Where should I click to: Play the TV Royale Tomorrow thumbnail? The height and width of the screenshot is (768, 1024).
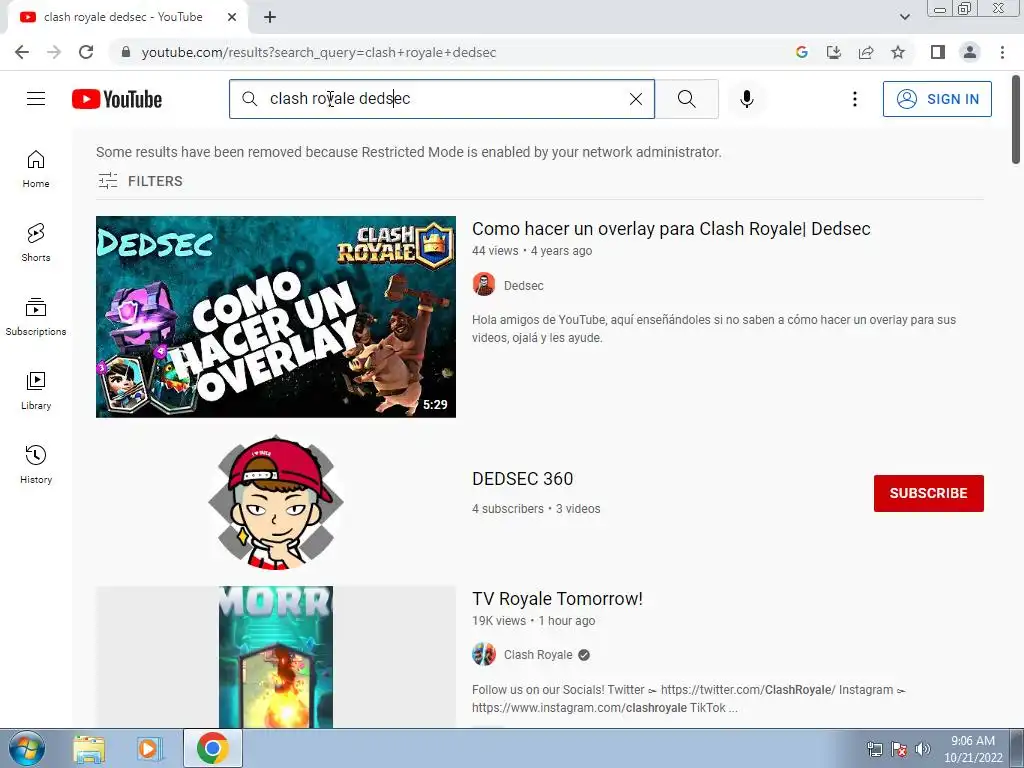coord(276,656)
